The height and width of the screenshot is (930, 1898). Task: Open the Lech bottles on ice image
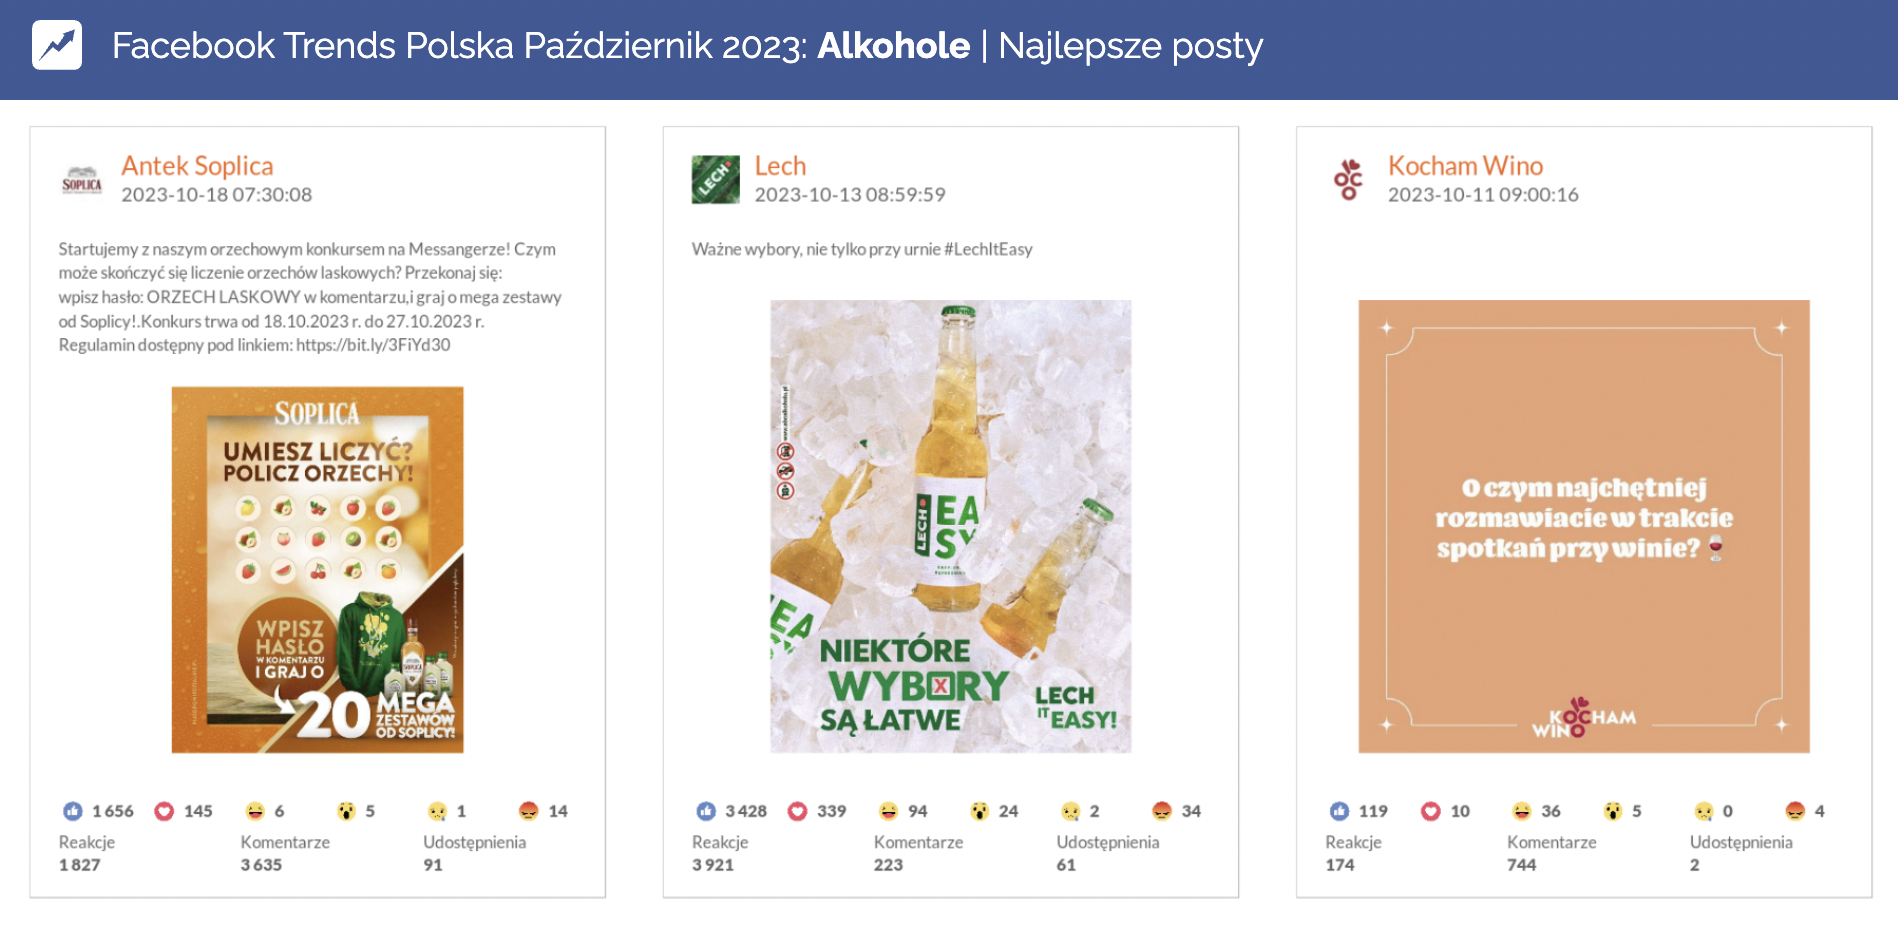950,526
